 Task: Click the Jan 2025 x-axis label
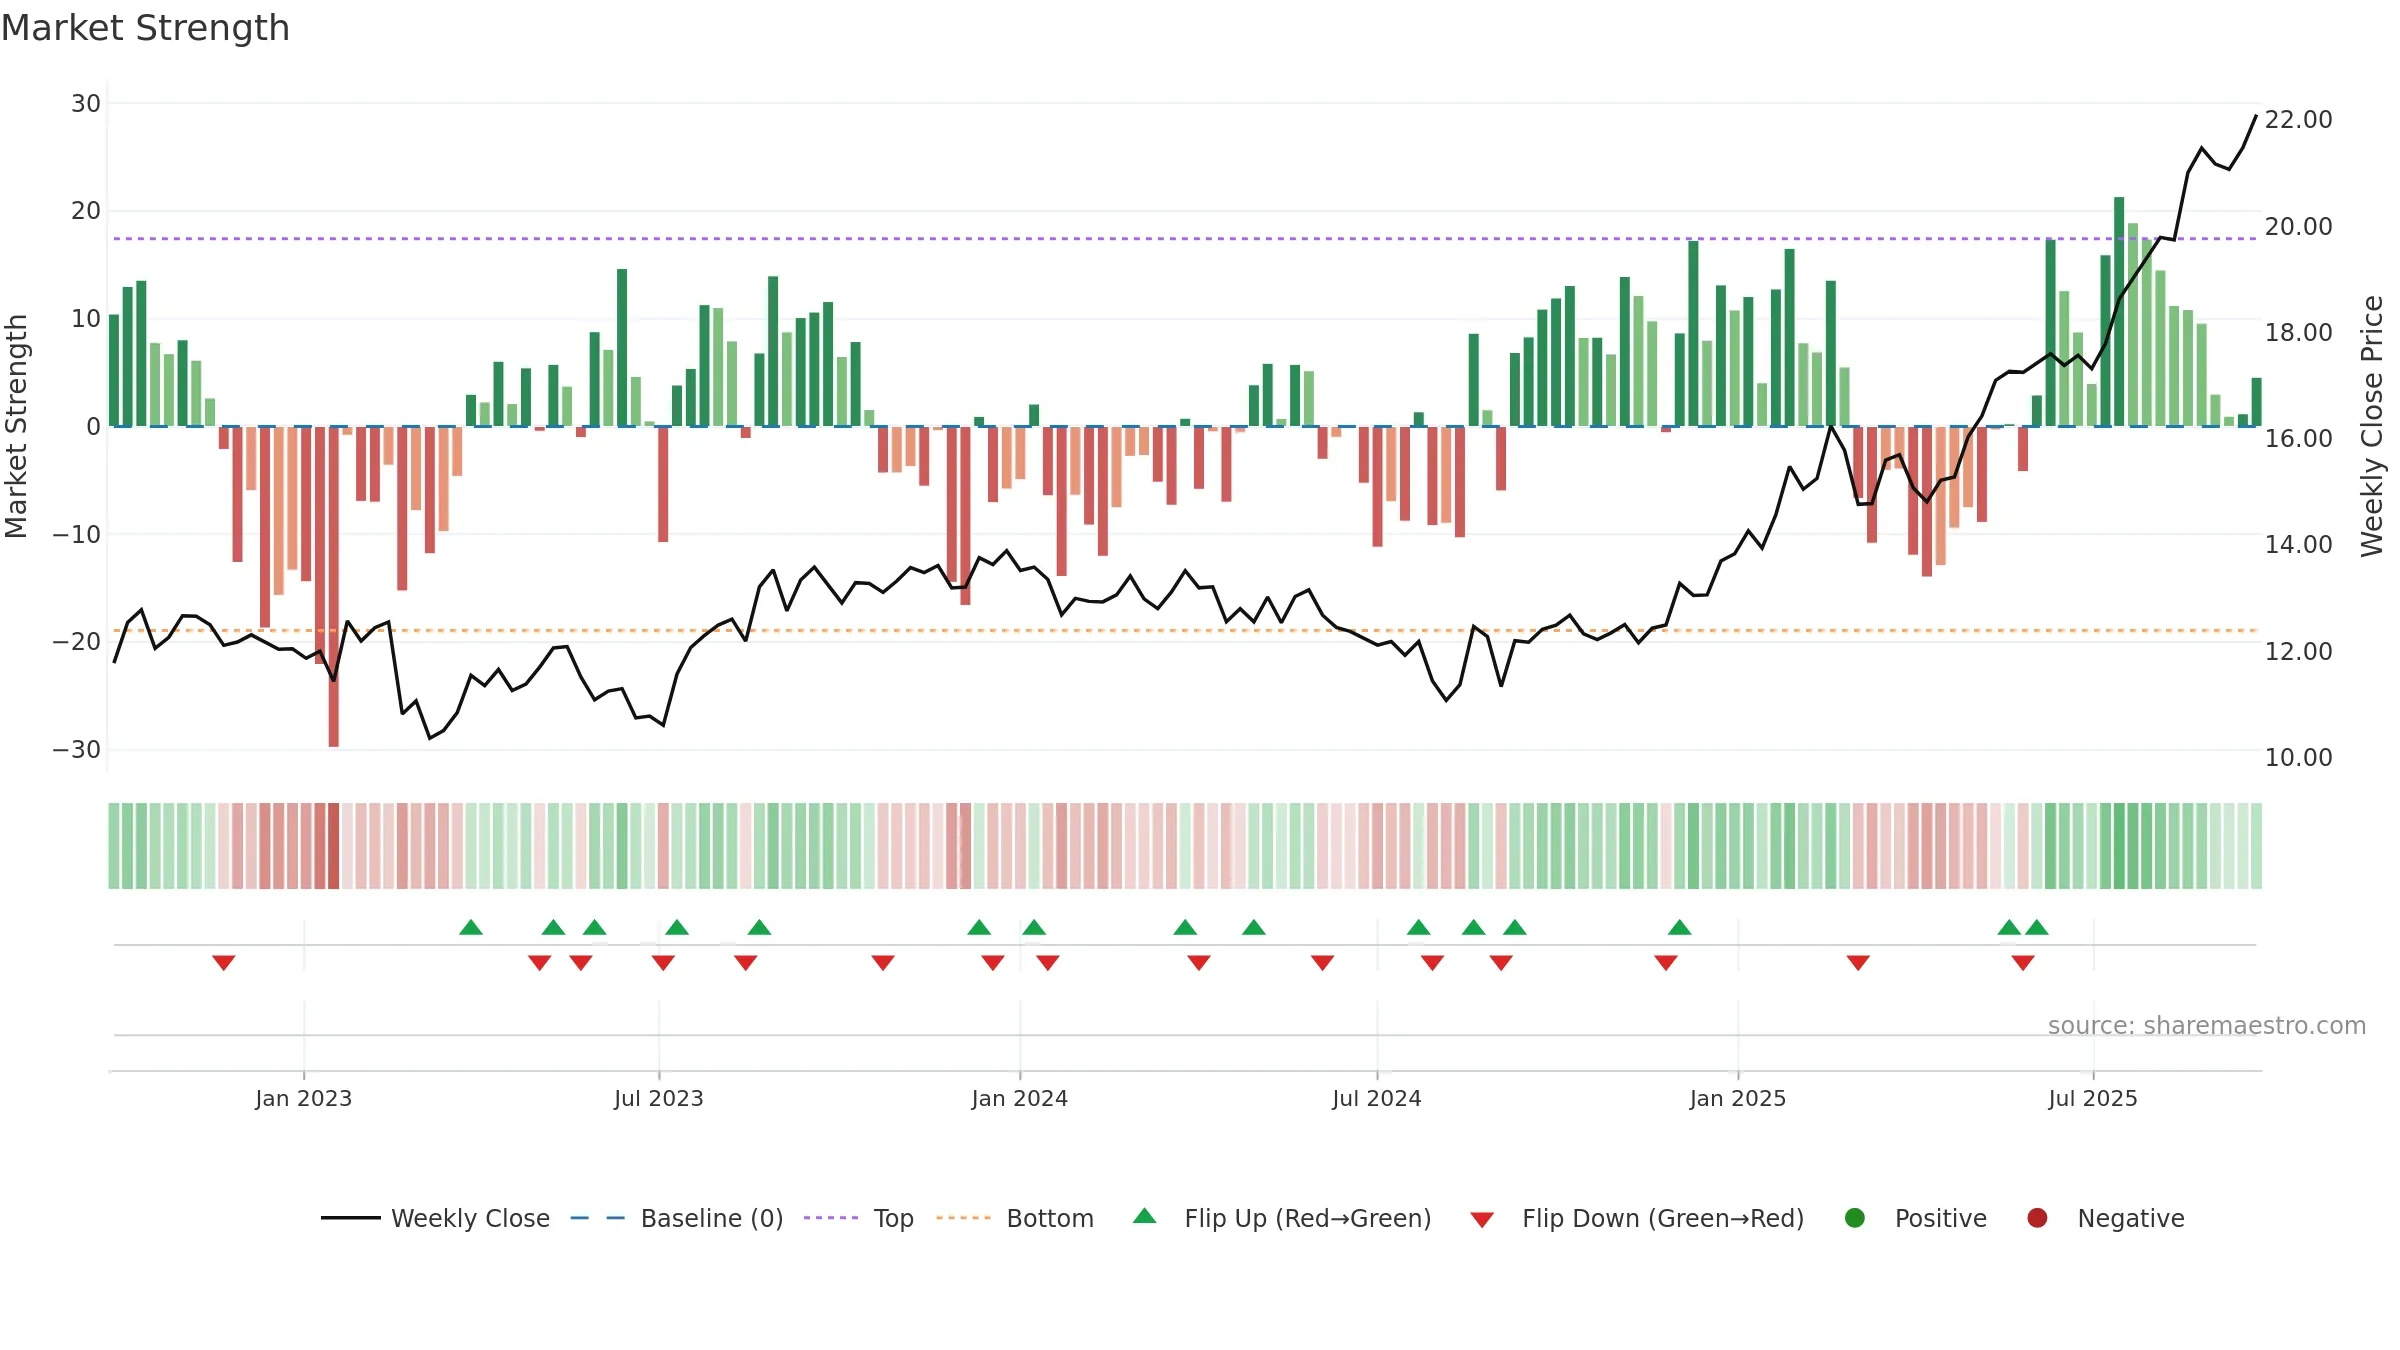tap(1738, 1098)
